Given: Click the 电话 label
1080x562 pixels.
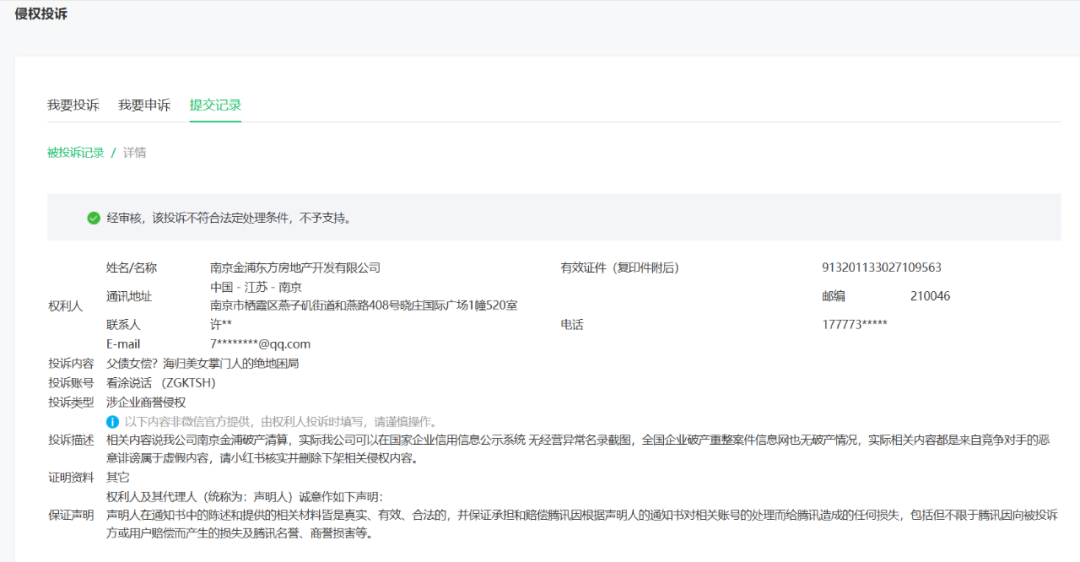Looking at the screenshot, I should [572, 324].
